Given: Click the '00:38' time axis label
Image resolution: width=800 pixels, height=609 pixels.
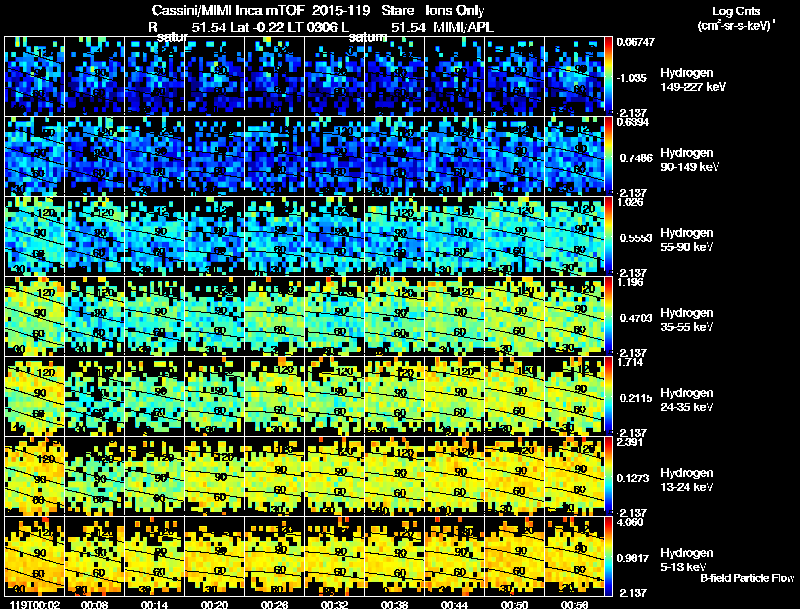Looking at the screenshot, I should point(394,604).
